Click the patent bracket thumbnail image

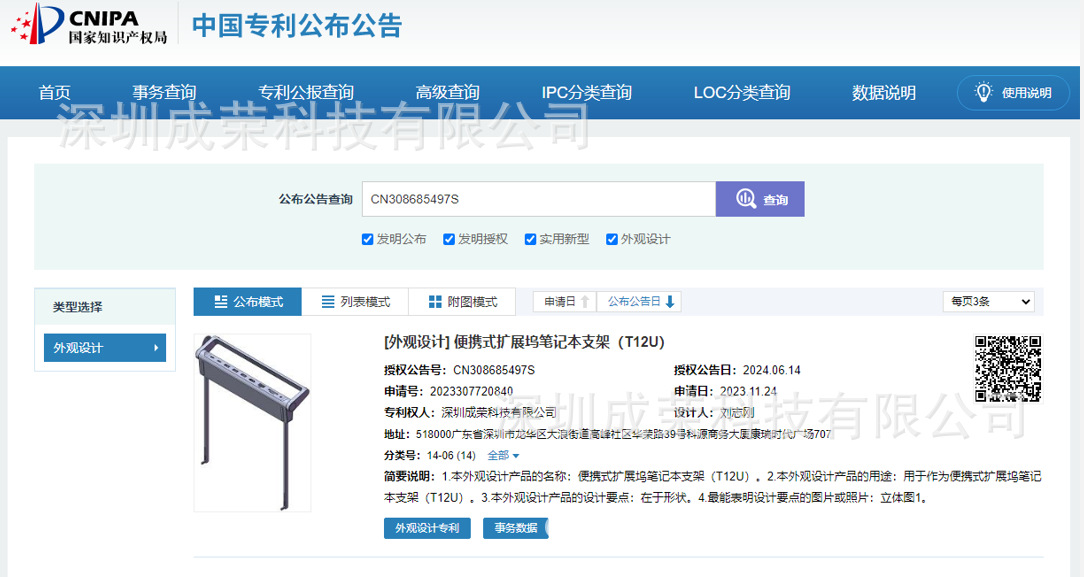(252, 423)
